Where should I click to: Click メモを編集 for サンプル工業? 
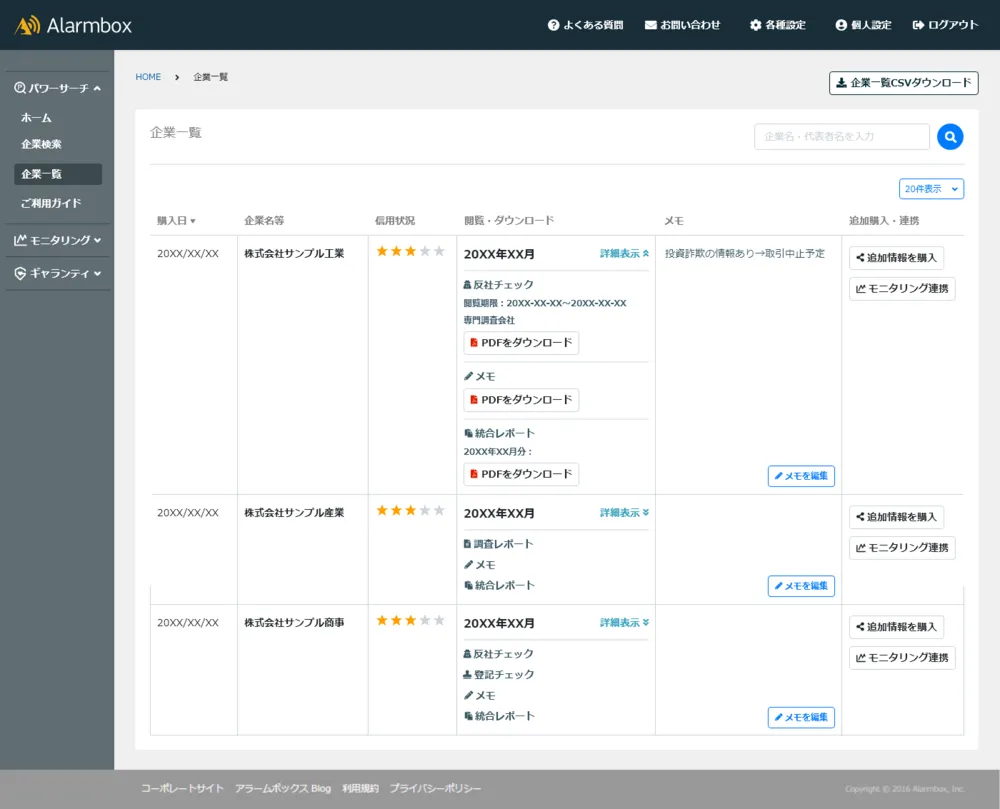801,476
